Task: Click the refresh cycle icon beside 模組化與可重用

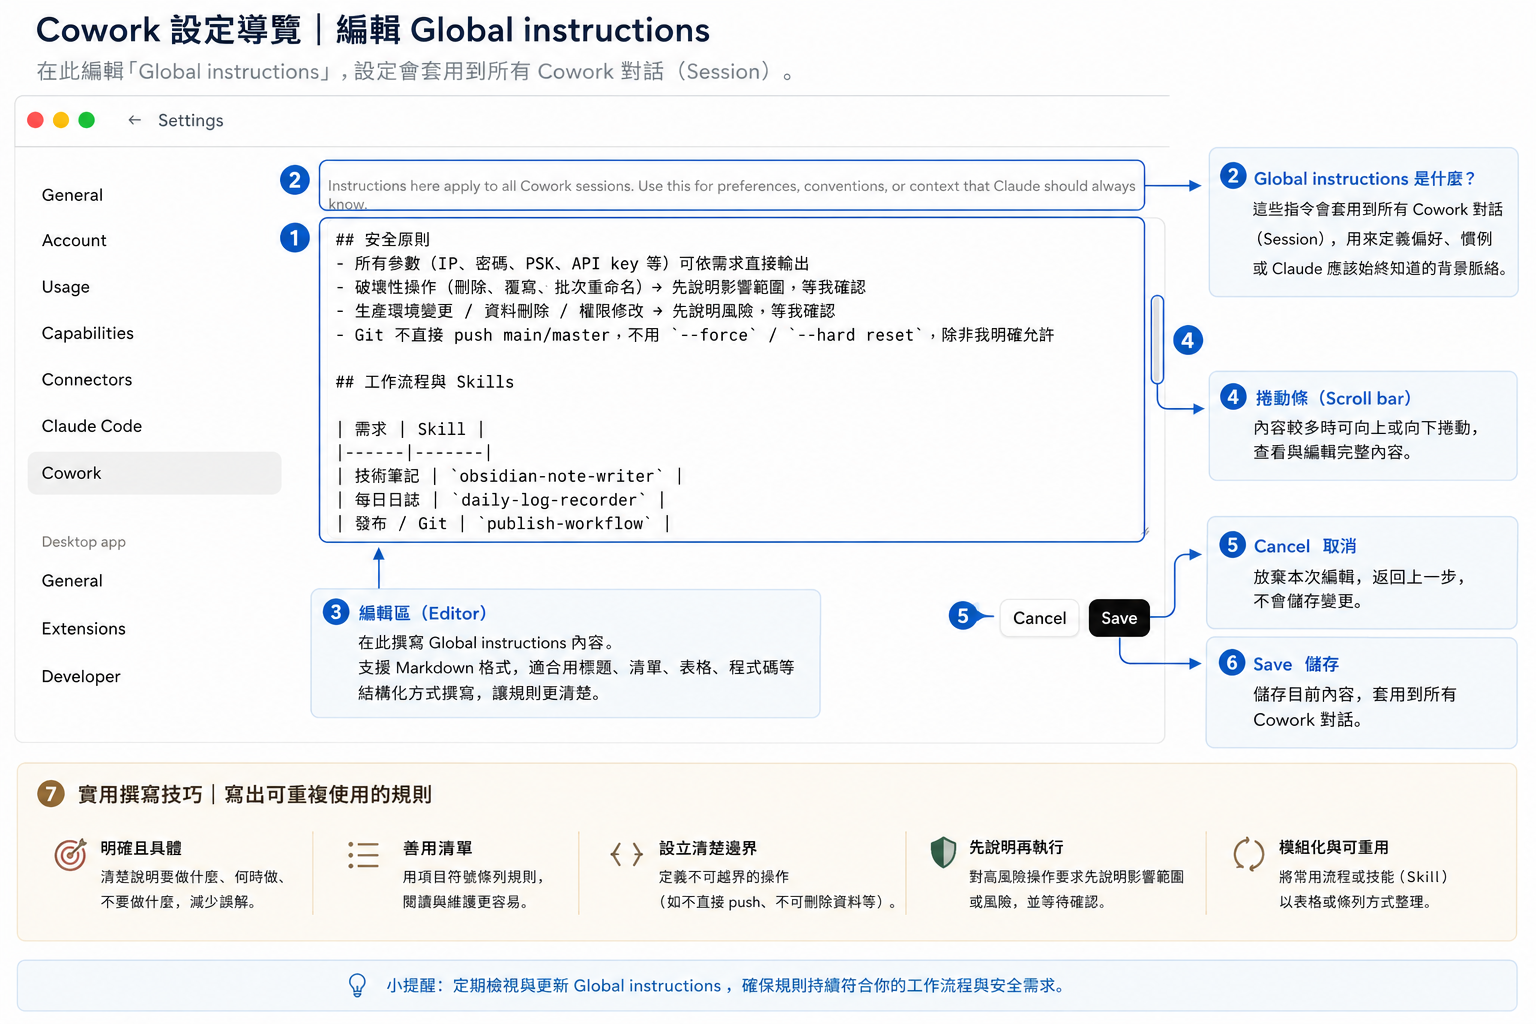Action: point(1249,854)
